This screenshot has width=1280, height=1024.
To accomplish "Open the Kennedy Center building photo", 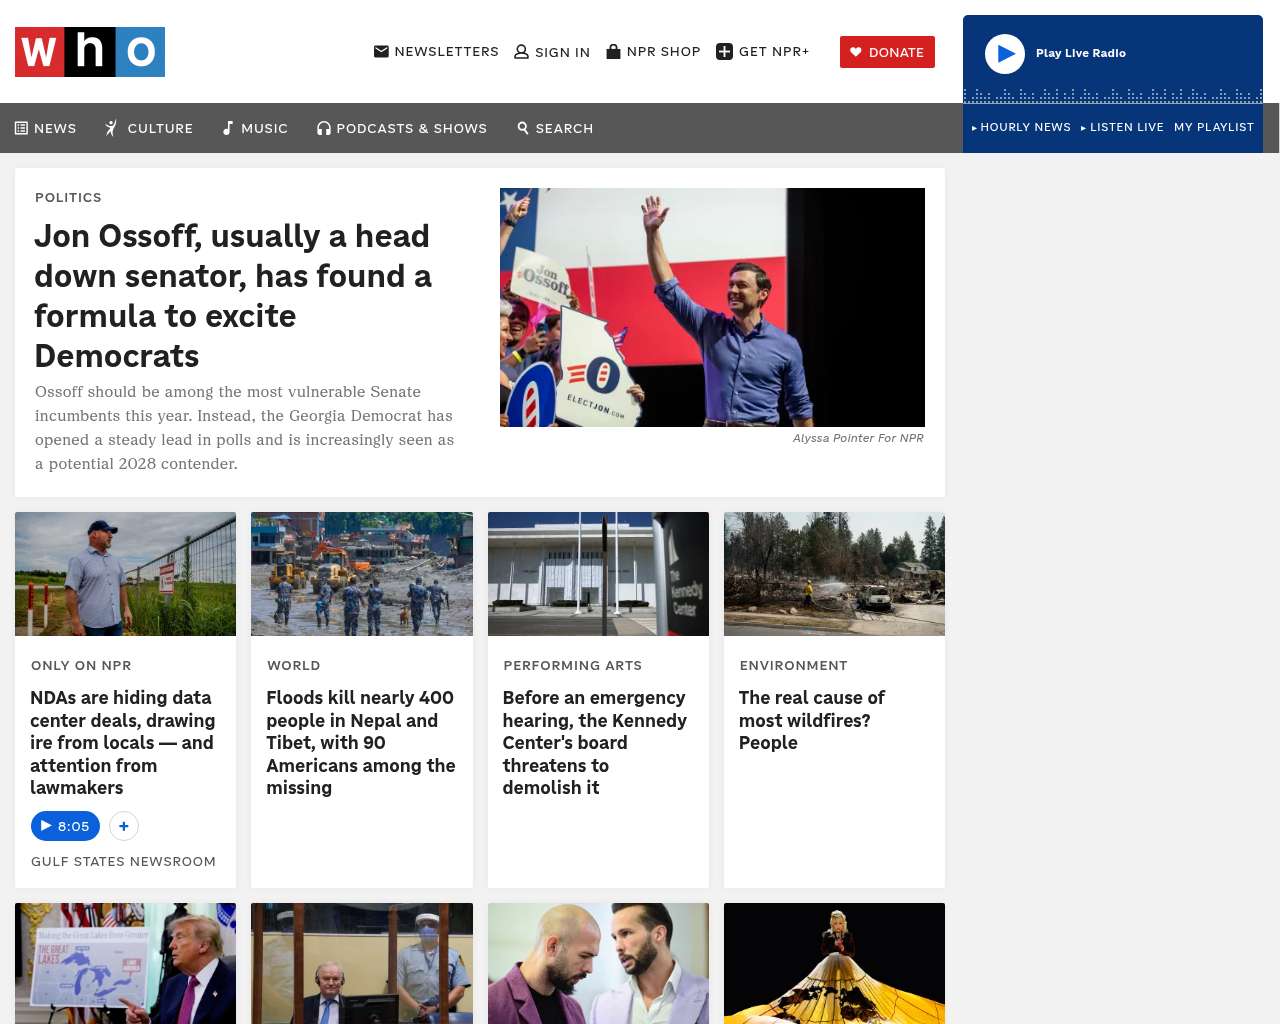I will (x=598, y=574).
